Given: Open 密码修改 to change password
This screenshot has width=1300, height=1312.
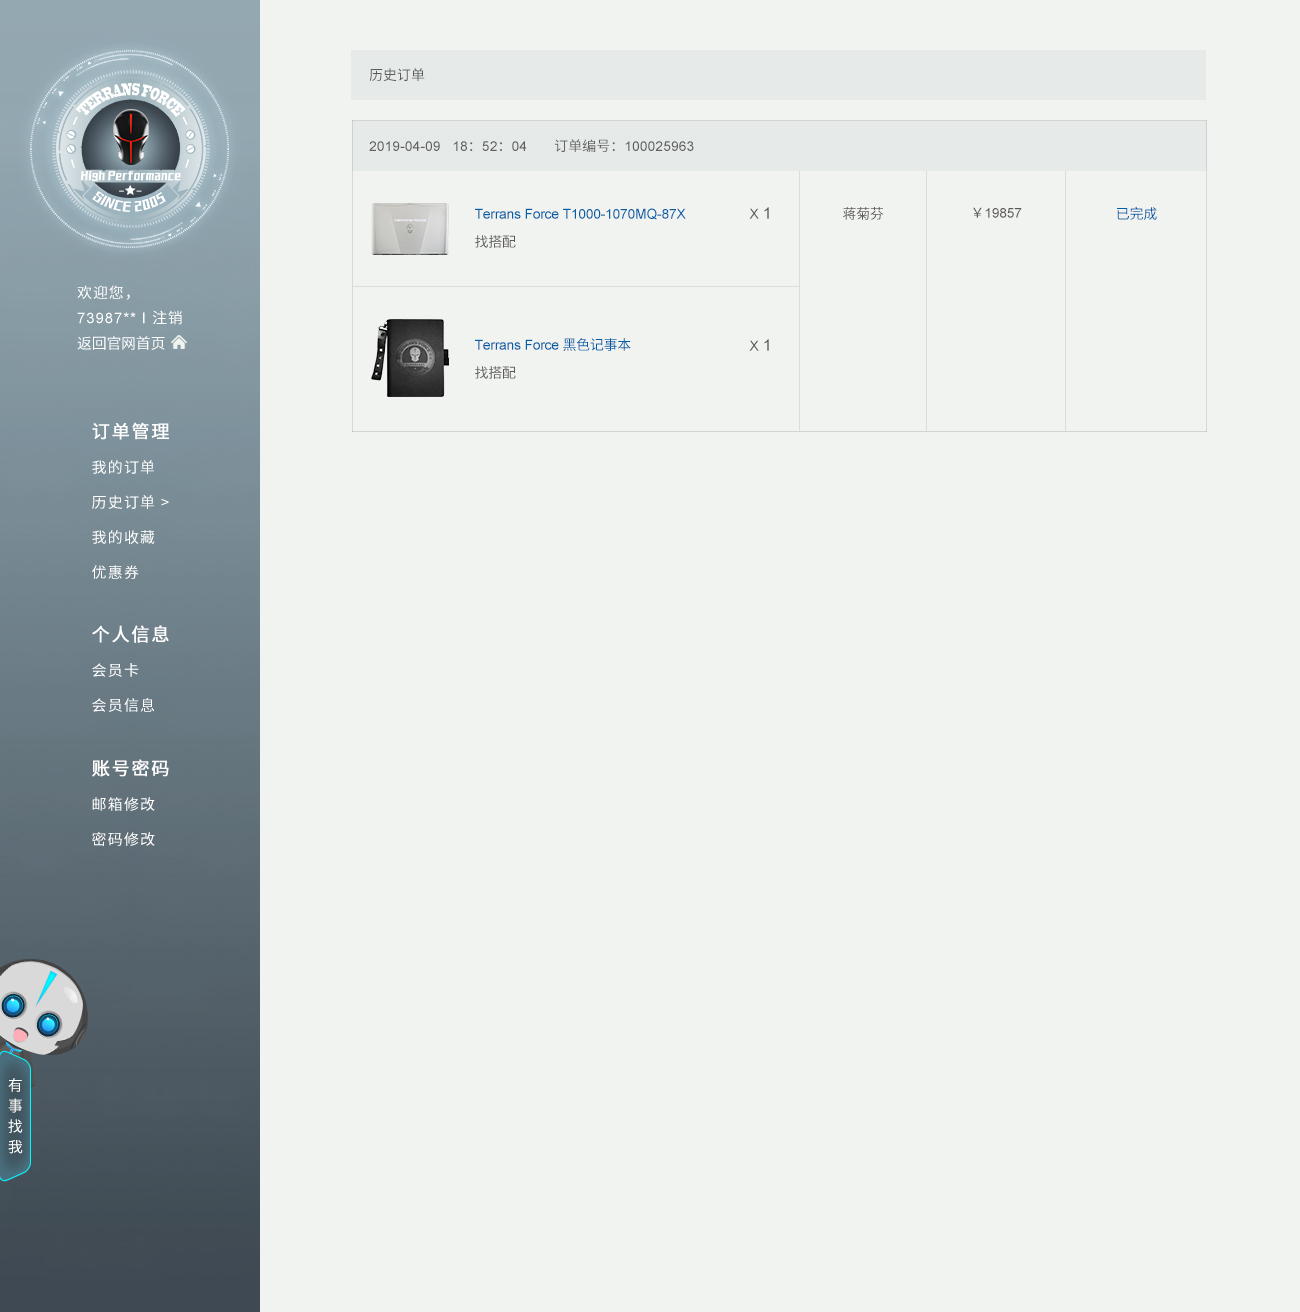Looking at the screenshot, I should pos(123,839).
